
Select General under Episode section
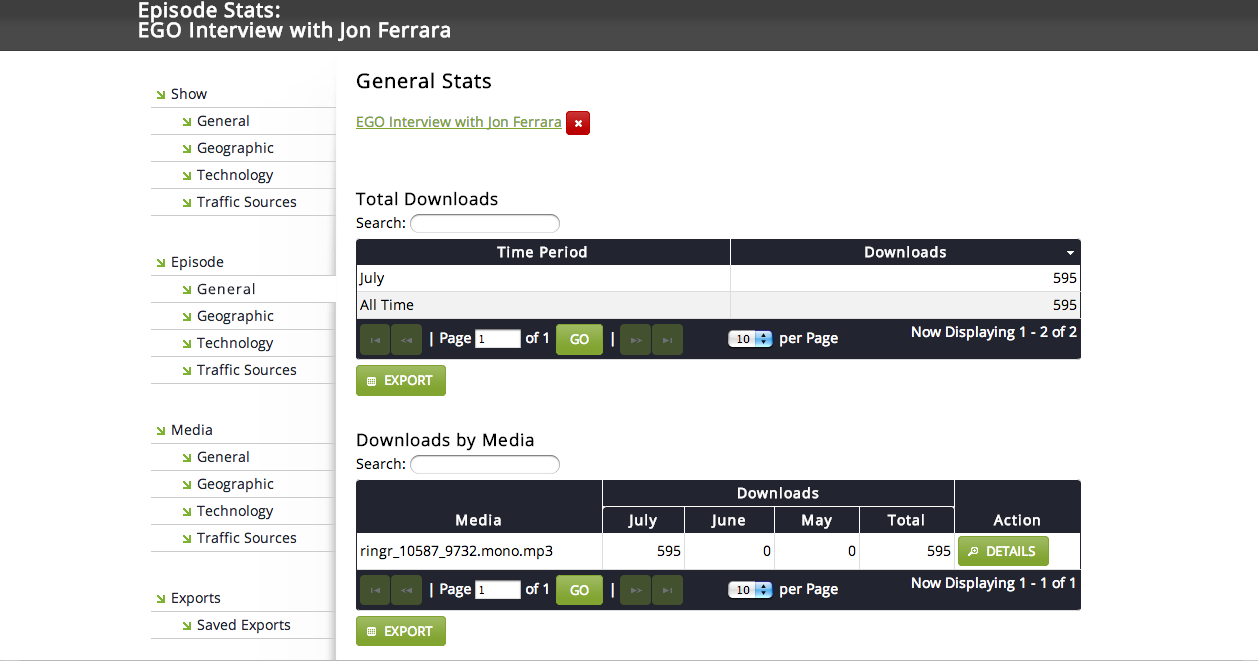coord(226,289)
